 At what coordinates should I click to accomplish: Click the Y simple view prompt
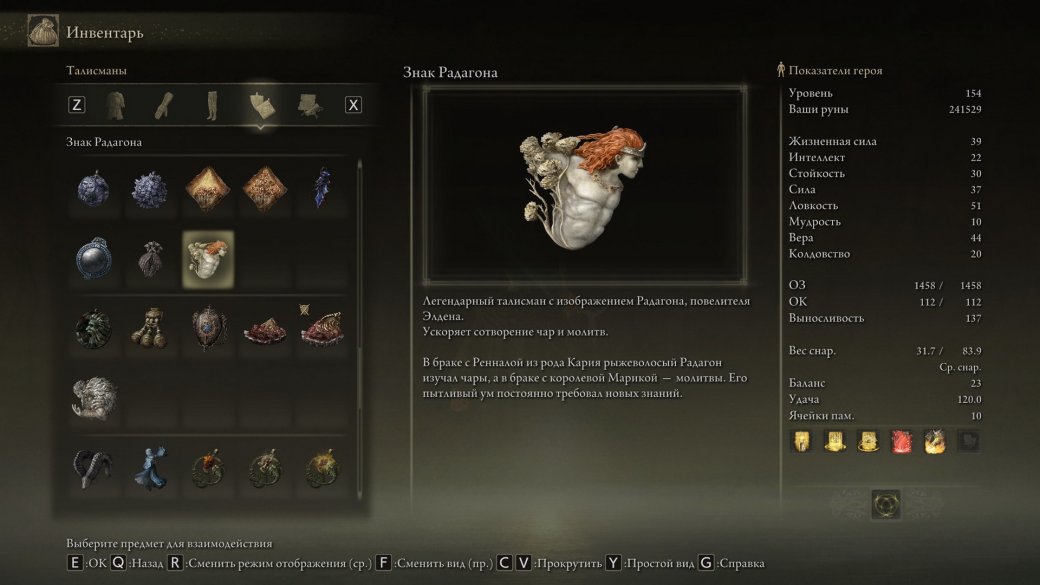[x=649, y=563]
